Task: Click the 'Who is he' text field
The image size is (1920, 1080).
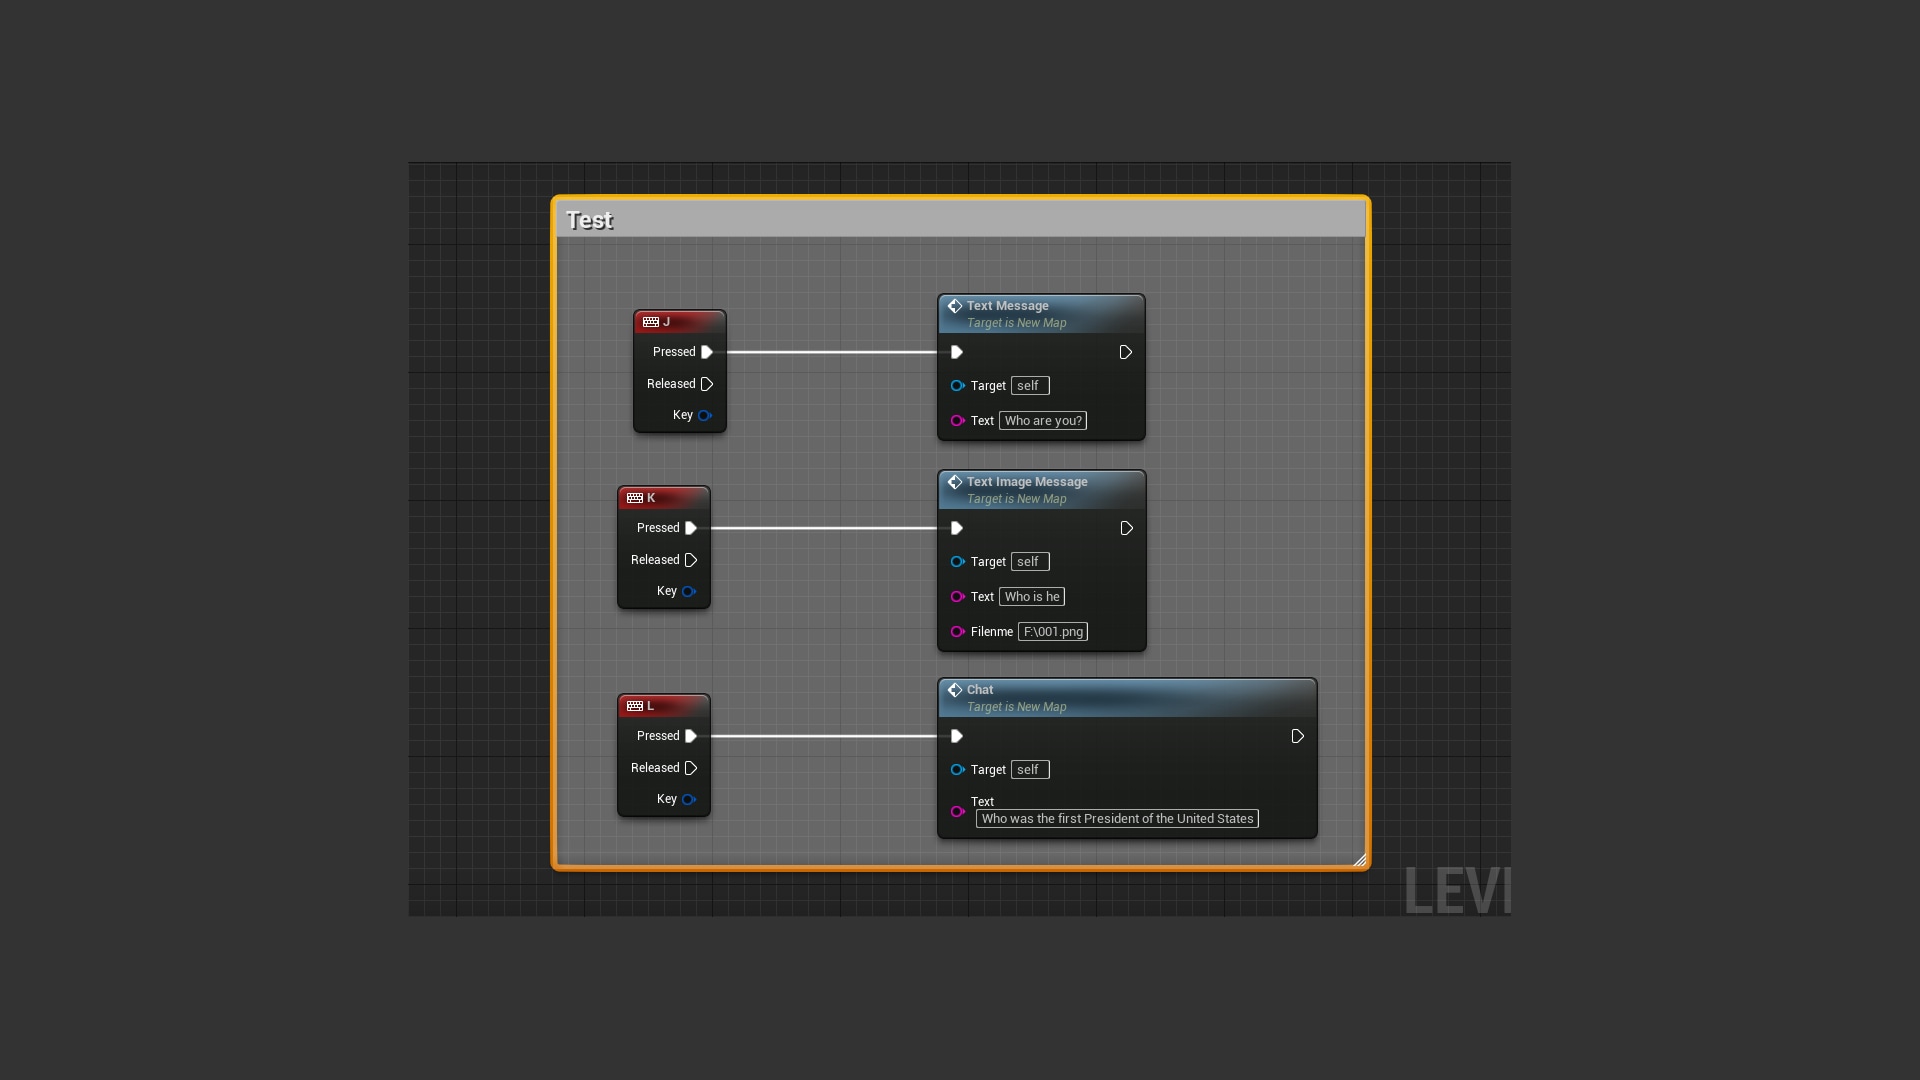Action: click(x=1032, y=597)
